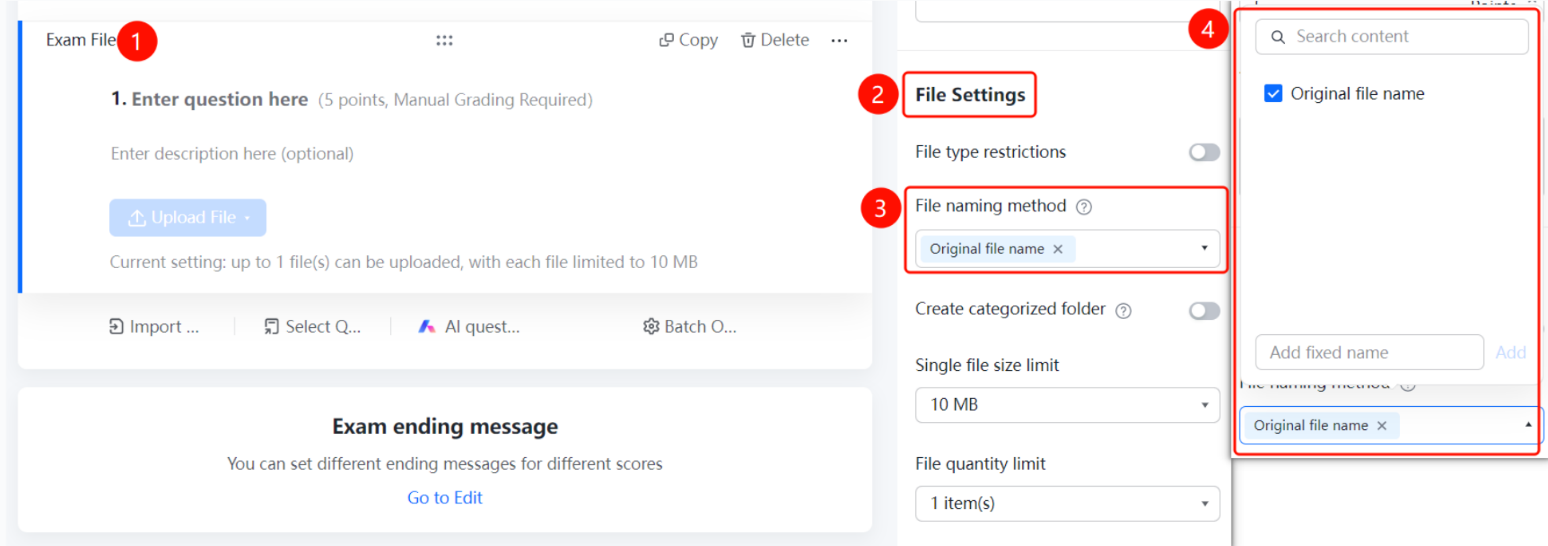The width and height of the screenshot is (1548, 546).
Task: Click the optional description field
Action: pyautogui.click(x=232, y=153)
